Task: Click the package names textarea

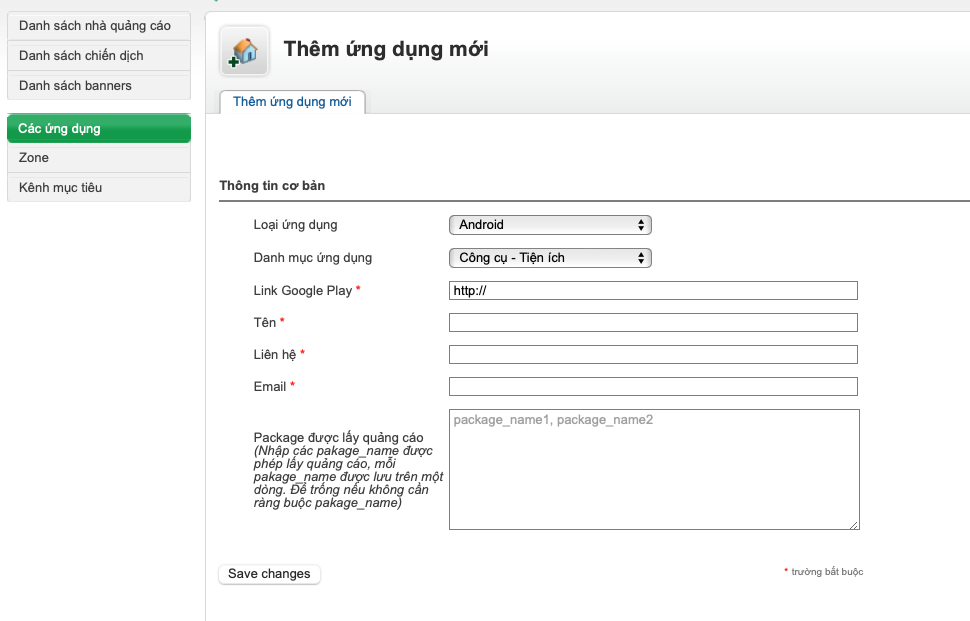Action: tap(654, 469)
